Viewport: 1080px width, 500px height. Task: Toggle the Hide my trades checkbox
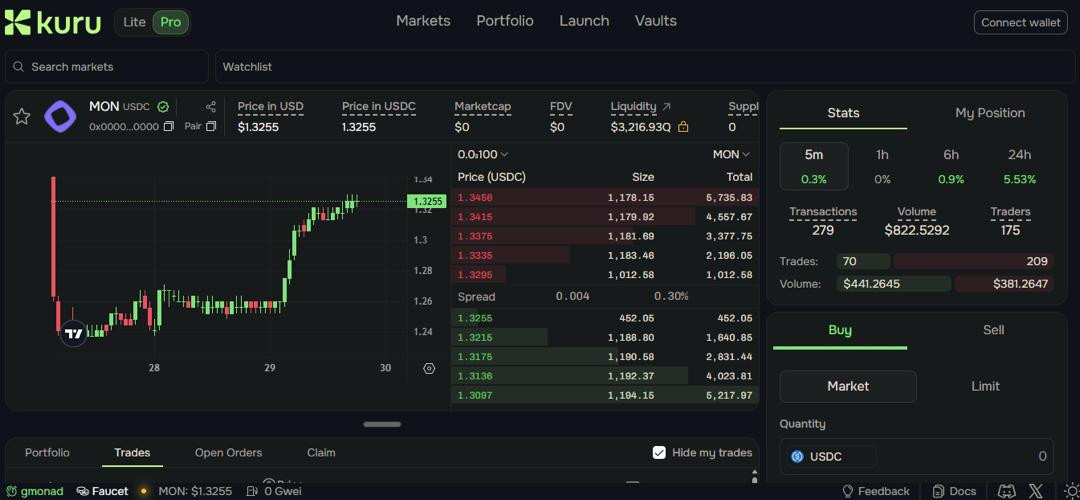659,453
